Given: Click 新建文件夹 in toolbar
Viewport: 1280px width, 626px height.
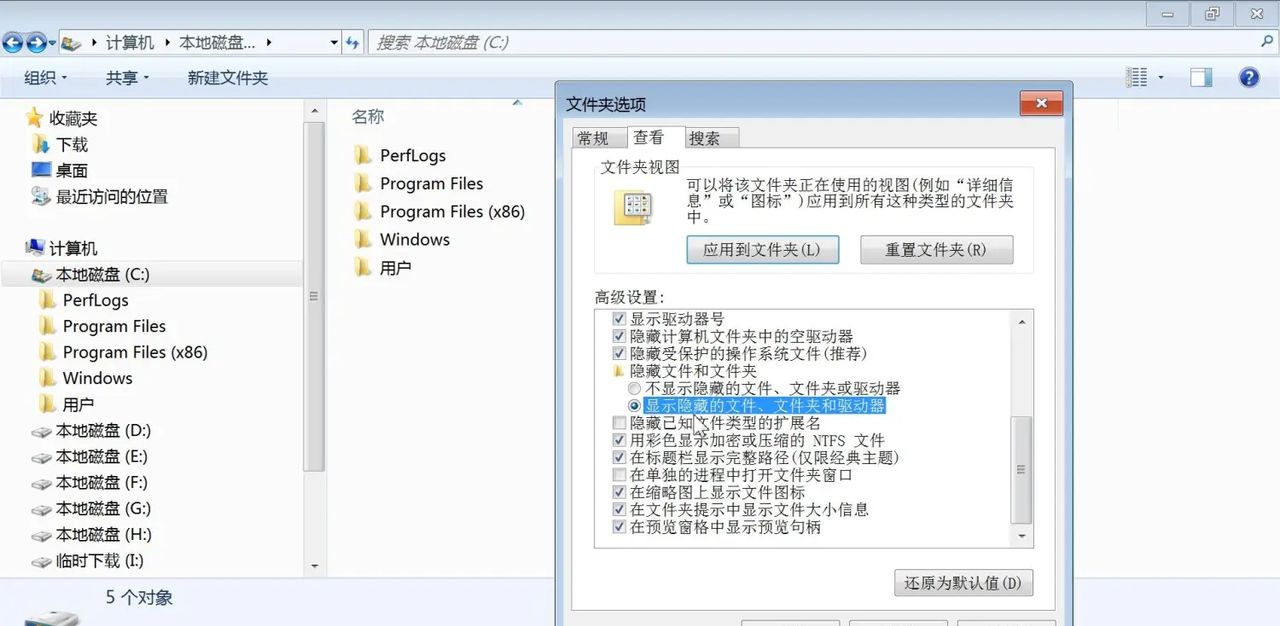Looking at the screenshot, I should 228,77.
